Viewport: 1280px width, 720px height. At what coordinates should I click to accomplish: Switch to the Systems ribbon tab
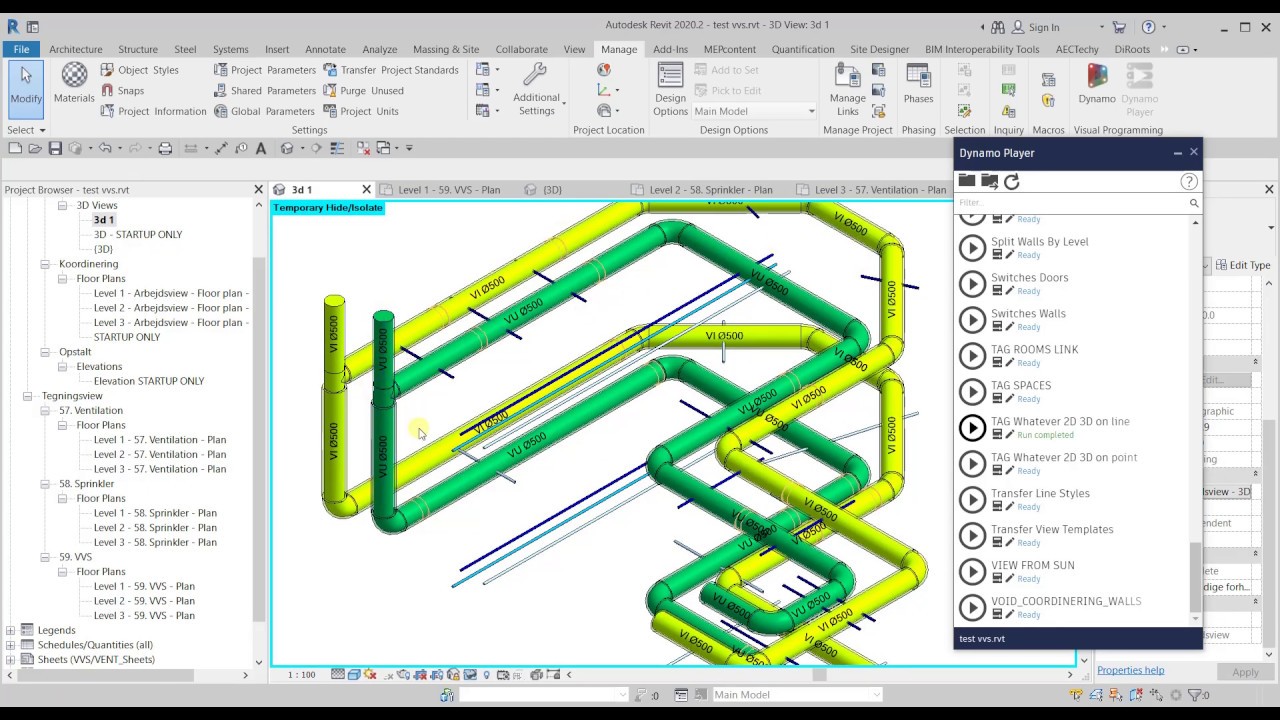coord(230,49)
